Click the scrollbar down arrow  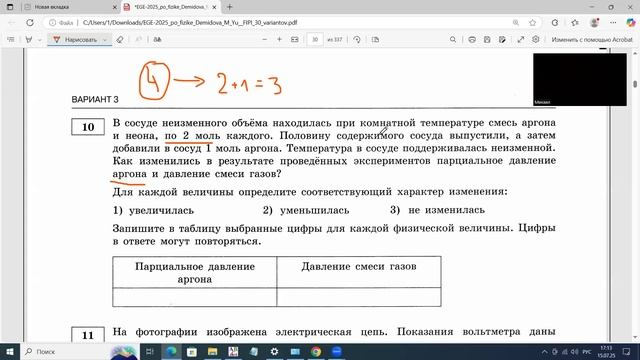[635, 337]
